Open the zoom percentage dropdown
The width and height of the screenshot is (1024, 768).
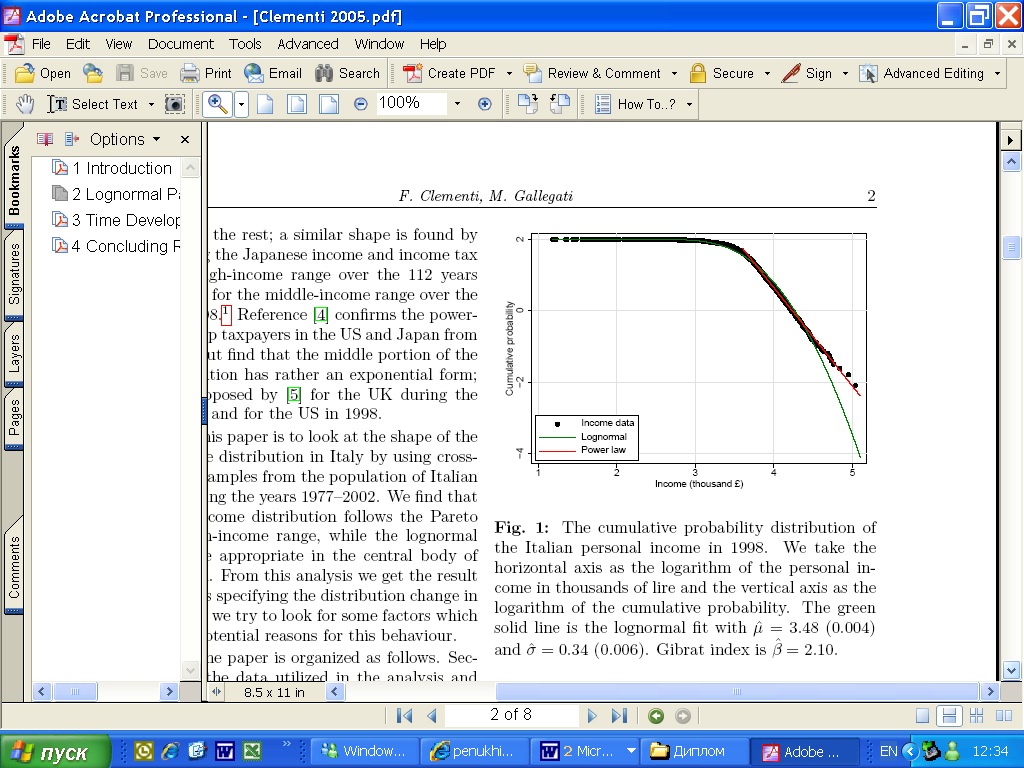(457, 103)
